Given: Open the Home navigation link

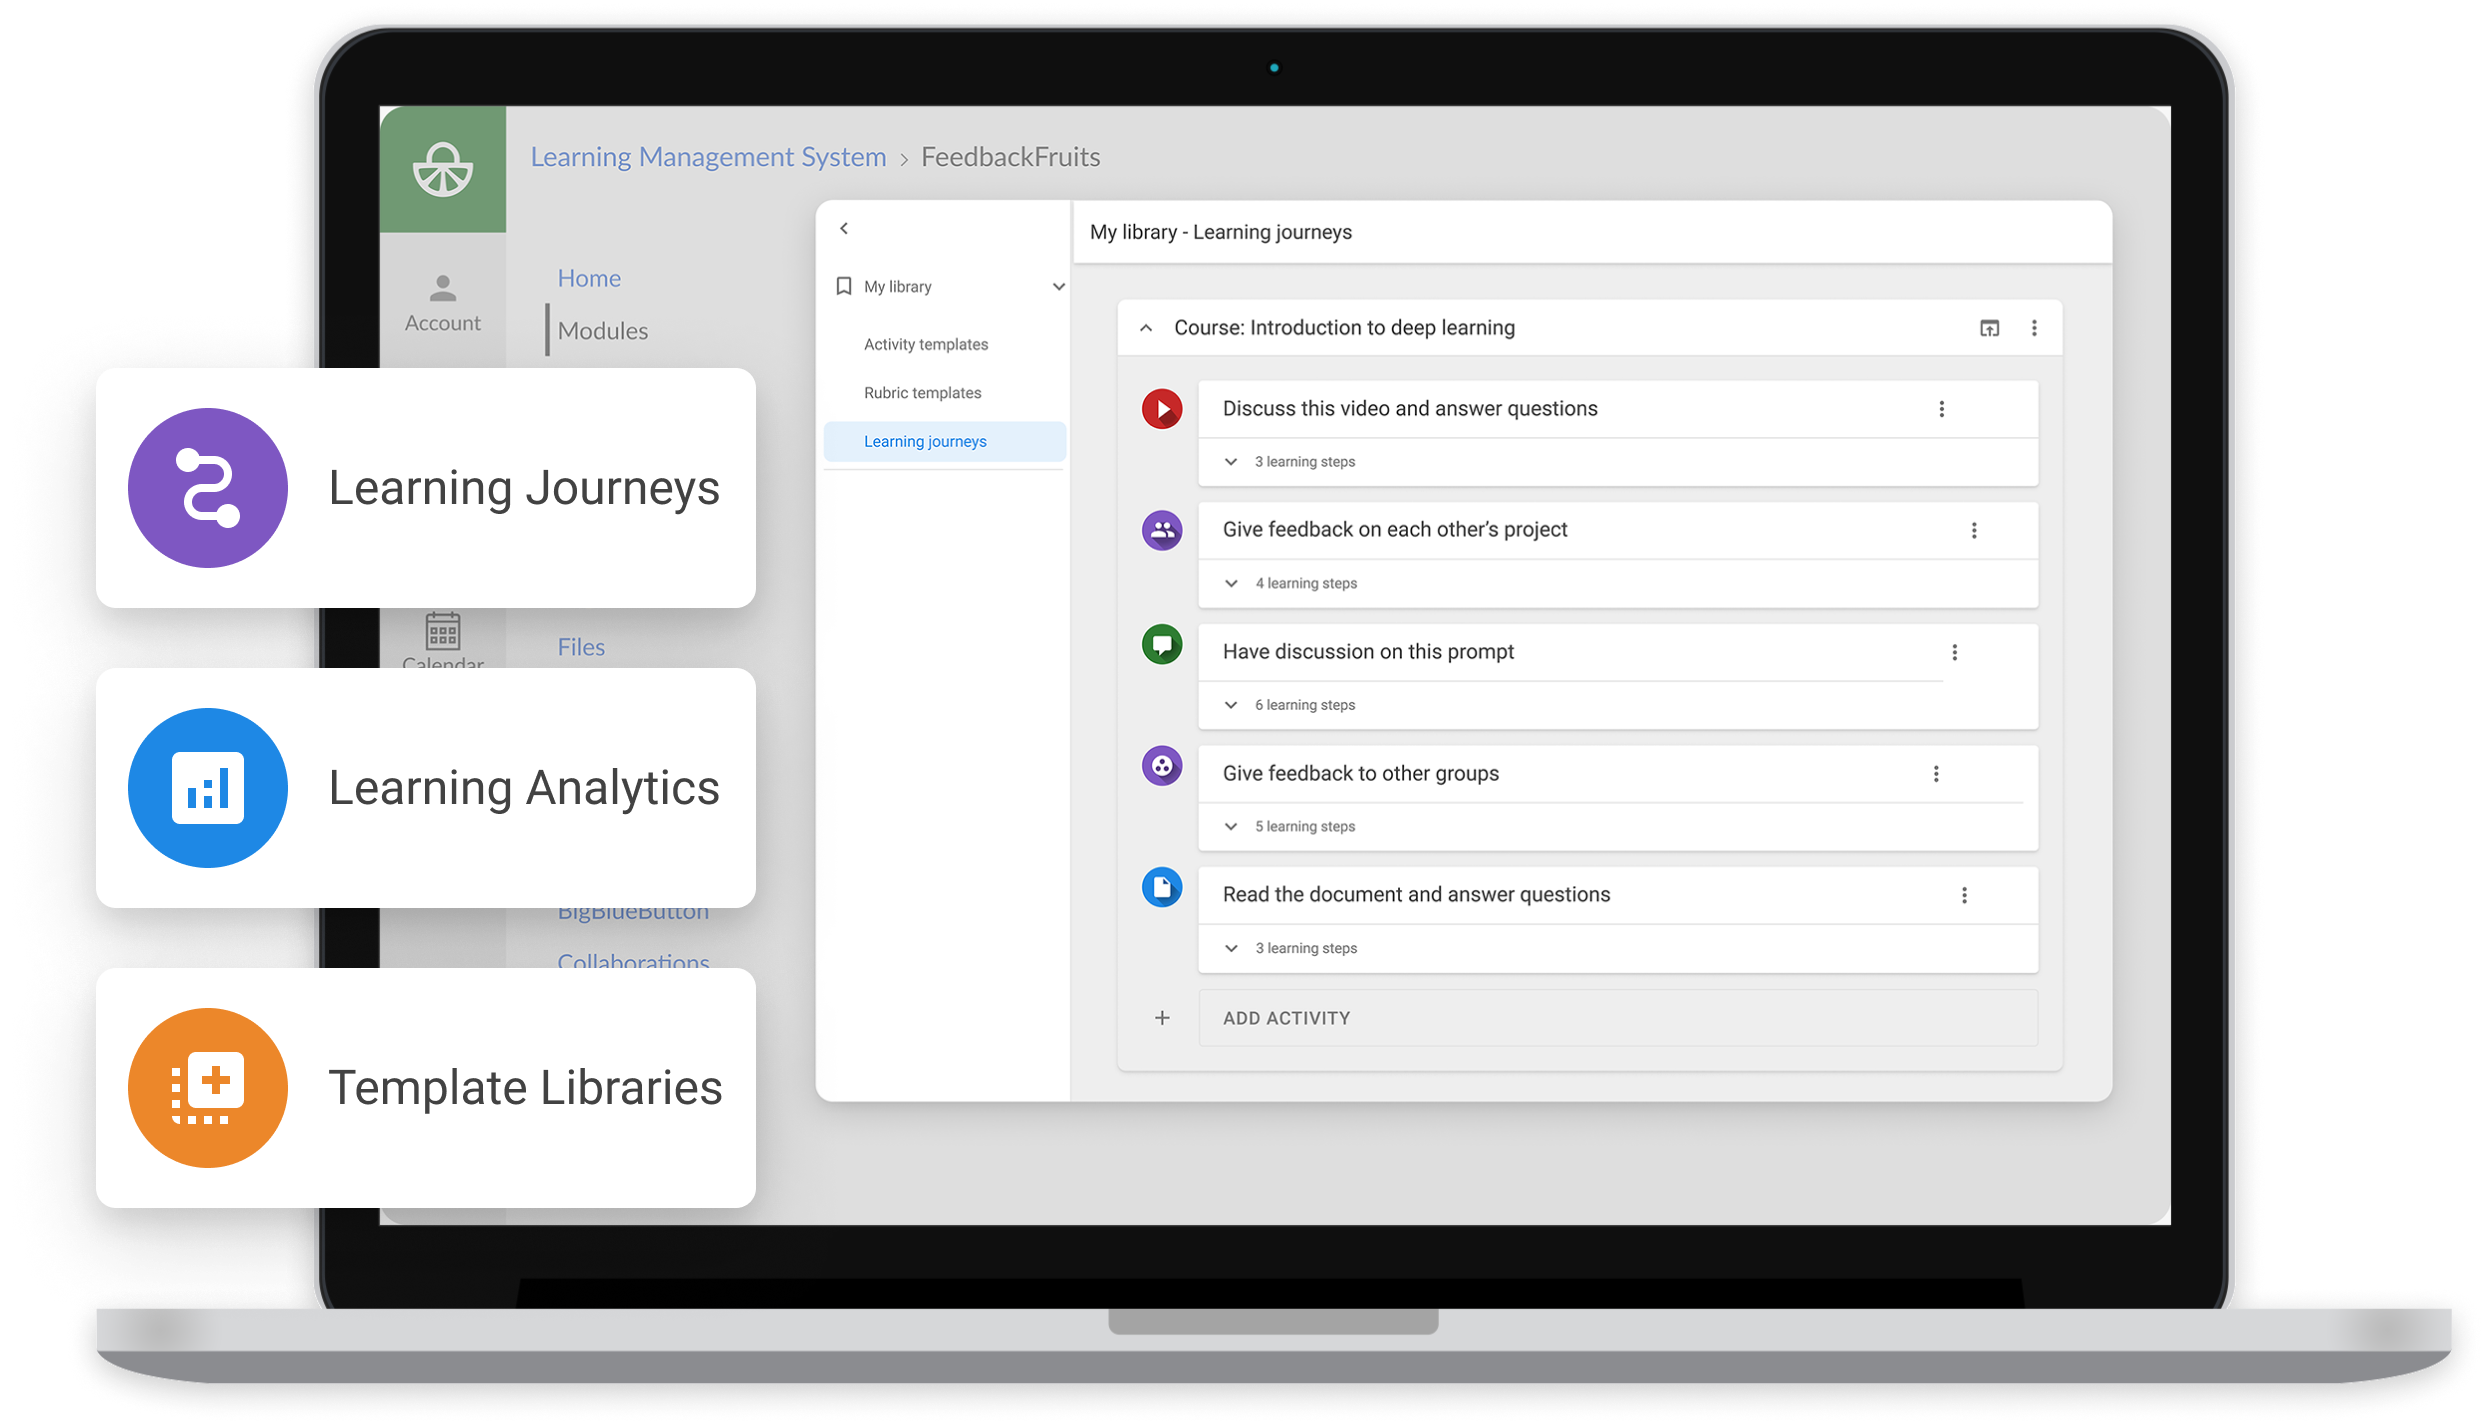Looking at the screenshot, I should click(x=589, y=278).
